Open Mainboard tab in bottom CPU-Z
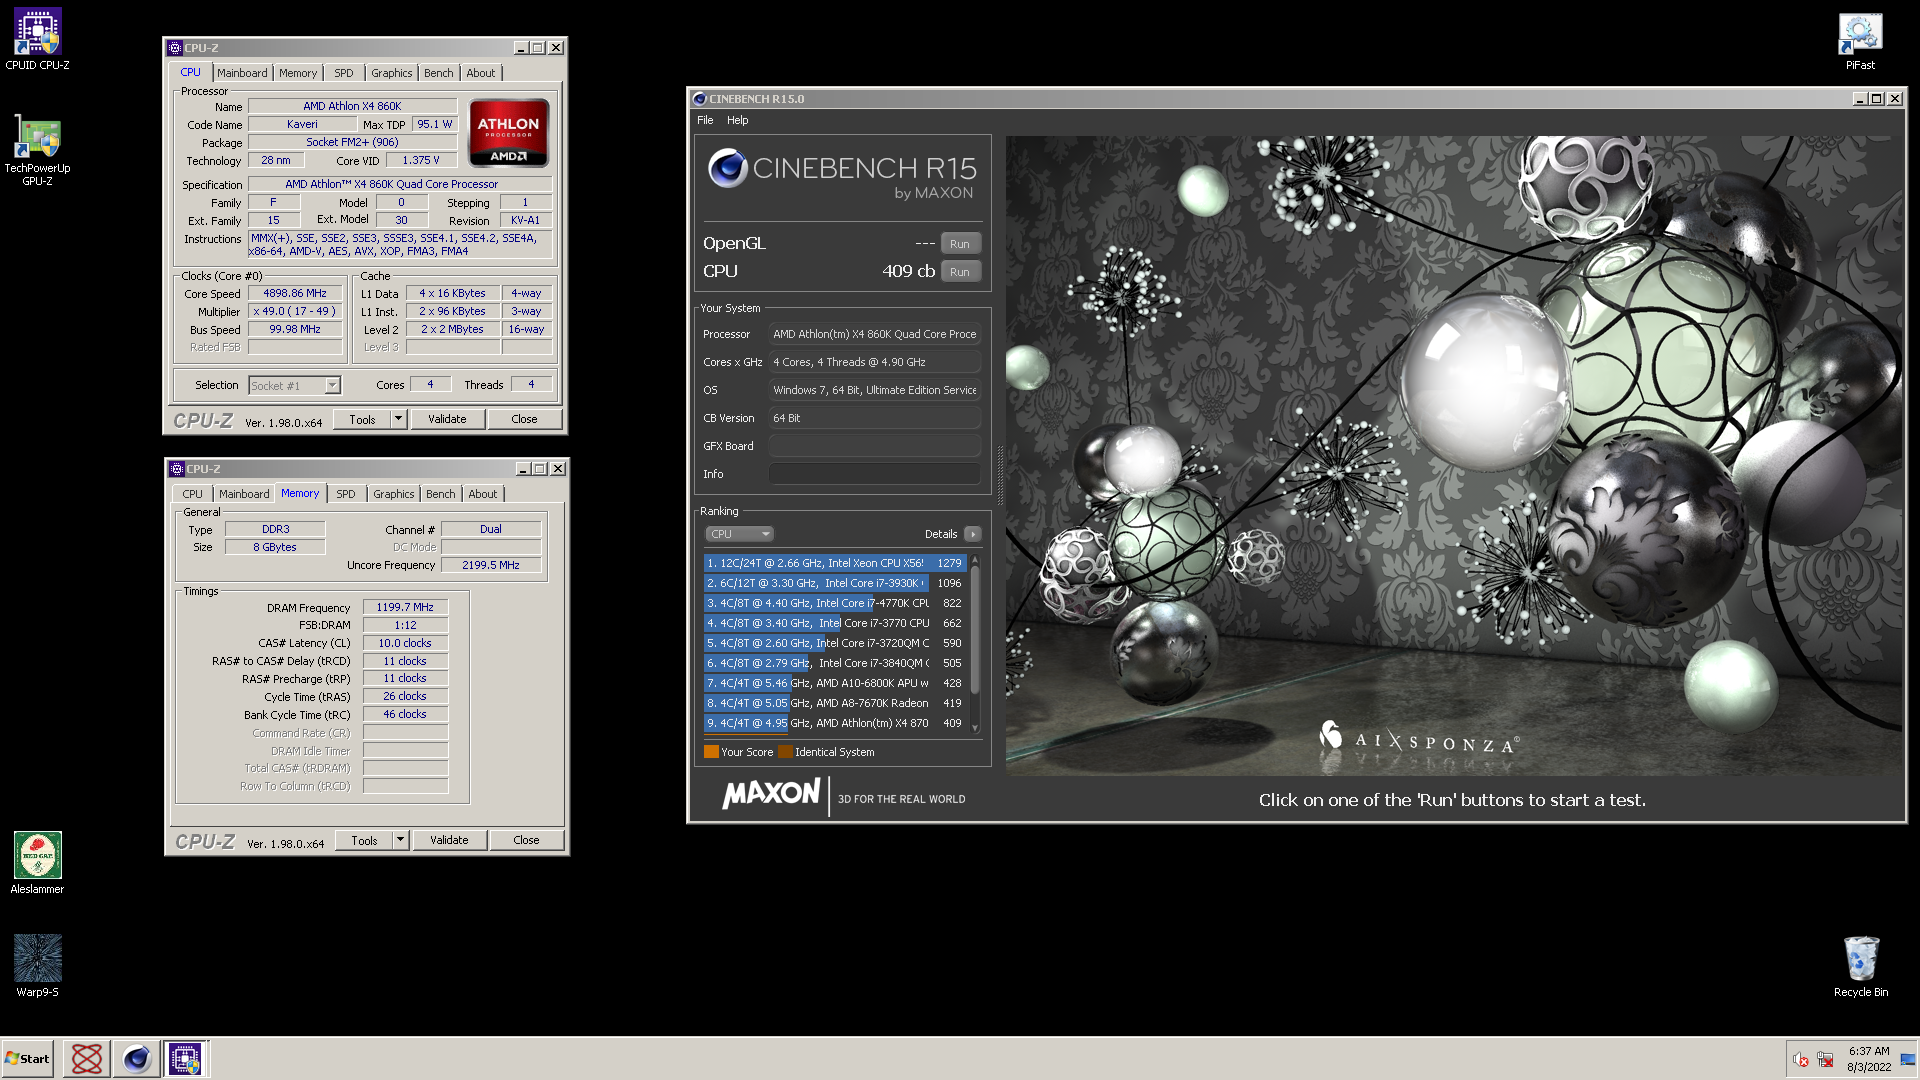The height and width of the screenshot is (1080, 1920). (244, 494)
